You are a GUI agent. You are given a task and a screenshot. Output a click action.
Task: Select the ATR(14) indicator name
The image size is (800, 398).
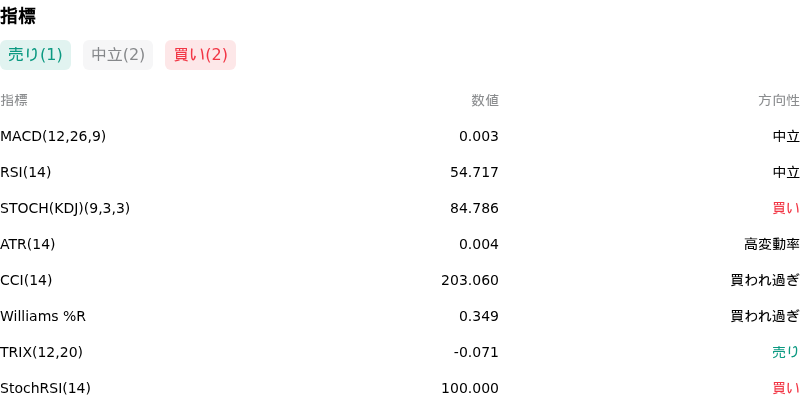[x=28, y=244]
